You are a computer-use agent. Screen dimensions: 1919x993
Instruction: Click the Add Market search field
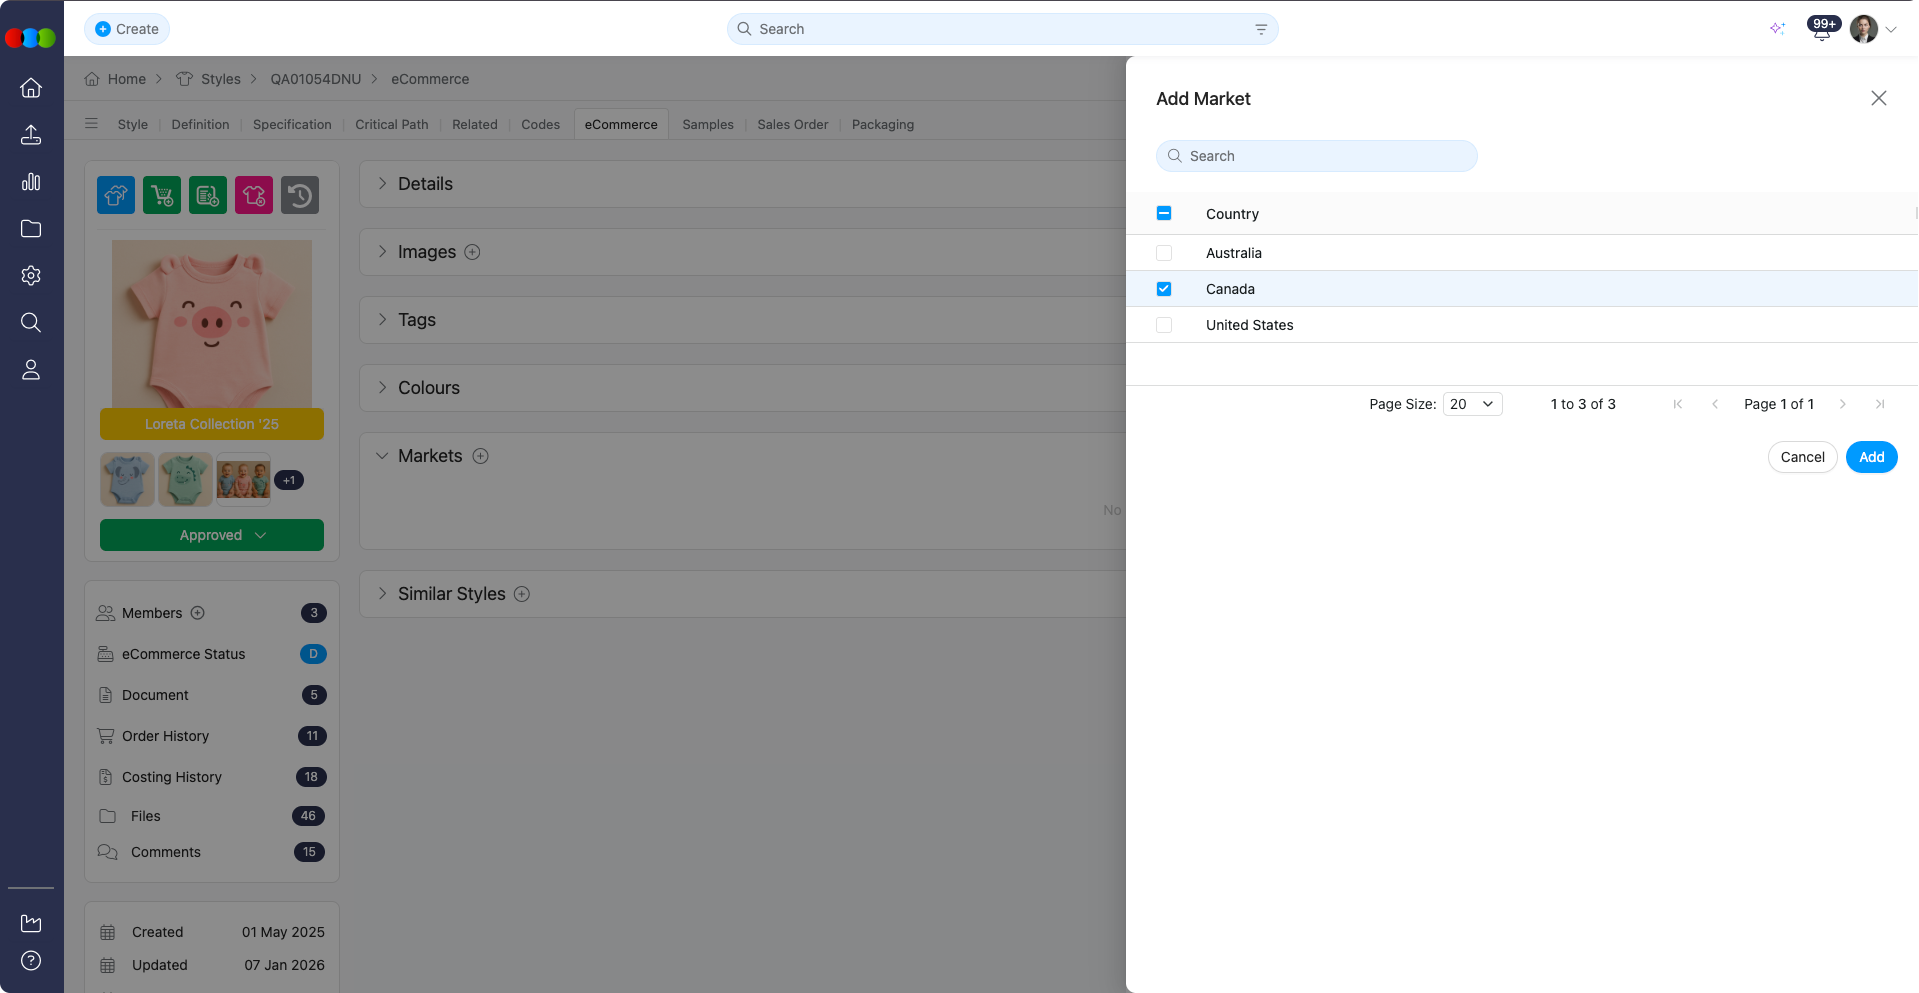1316,156
